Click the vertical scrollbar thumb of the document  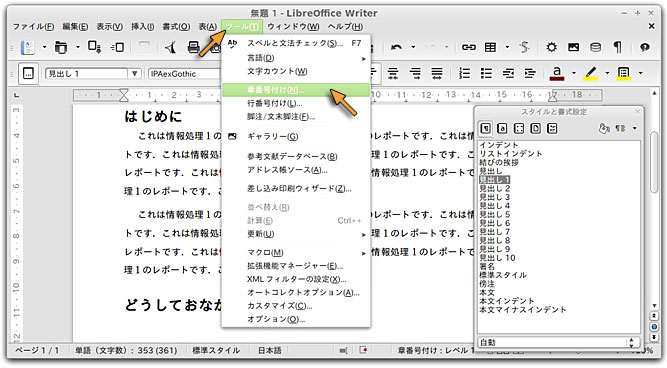point(654,163)
